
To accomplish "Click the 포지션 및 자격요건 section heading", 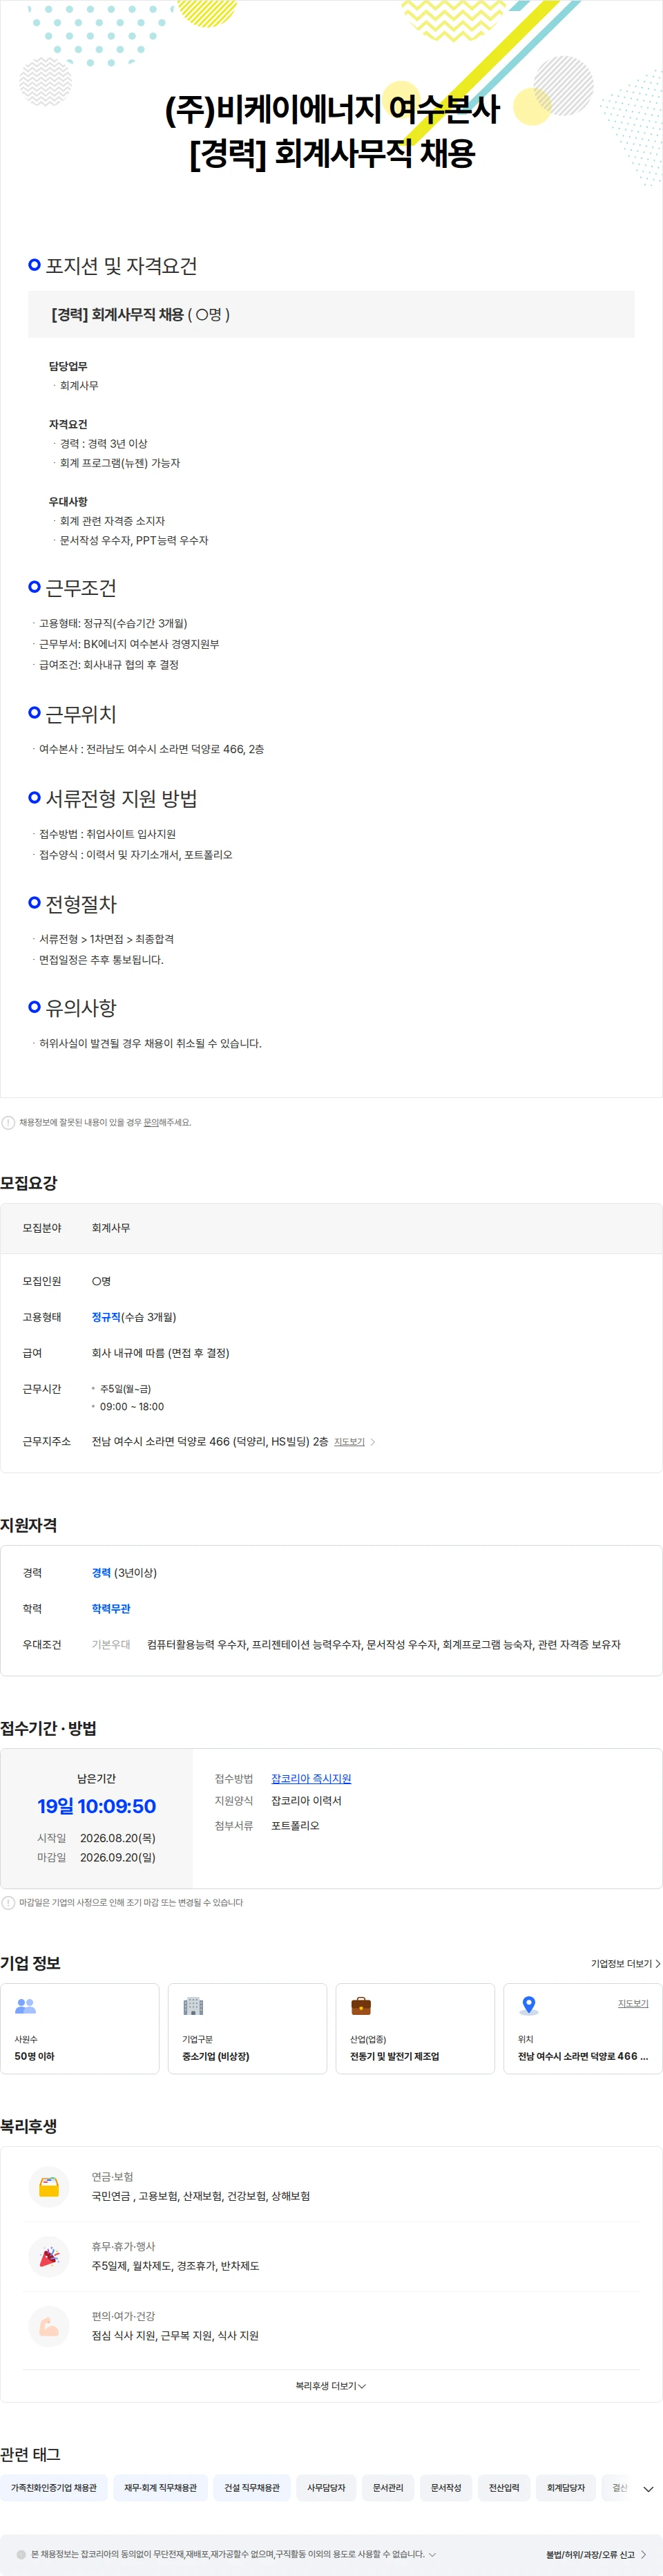I will (121, 266).
